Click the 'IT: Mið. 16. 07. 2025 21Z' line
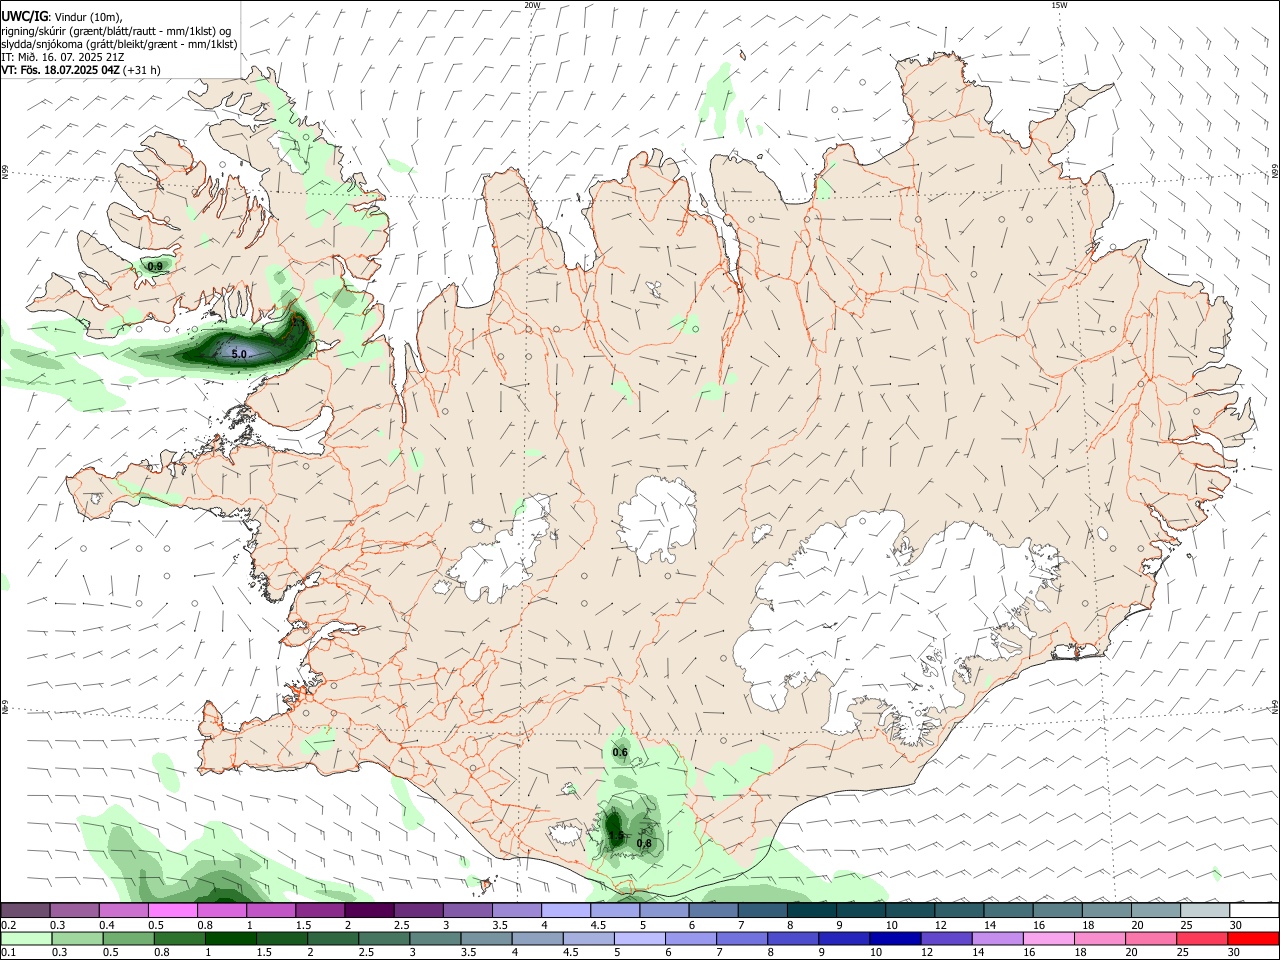1280x960 pixels. point(63,57)
